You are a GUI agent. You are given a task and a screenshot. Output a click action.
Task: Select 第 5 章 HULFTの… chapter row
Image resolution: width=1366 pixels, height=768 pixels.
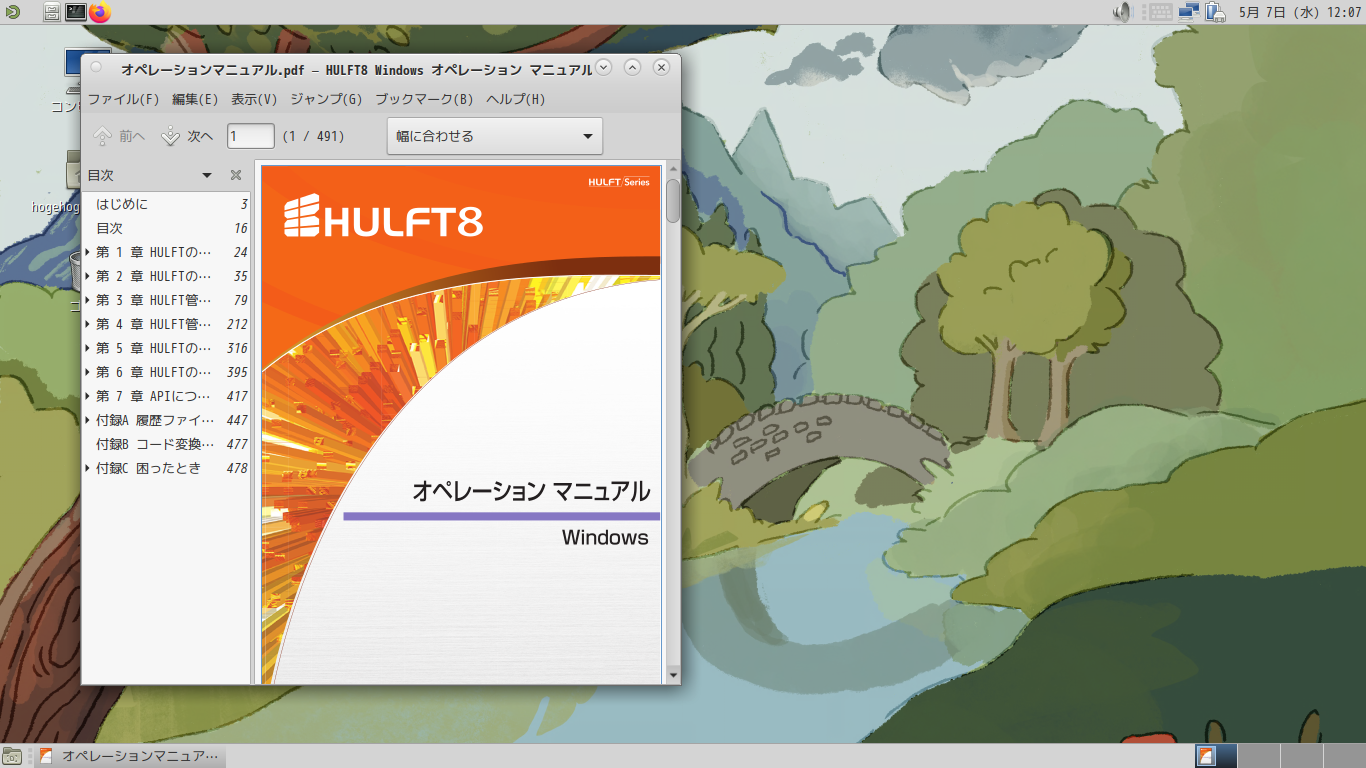tap(166, 348)
